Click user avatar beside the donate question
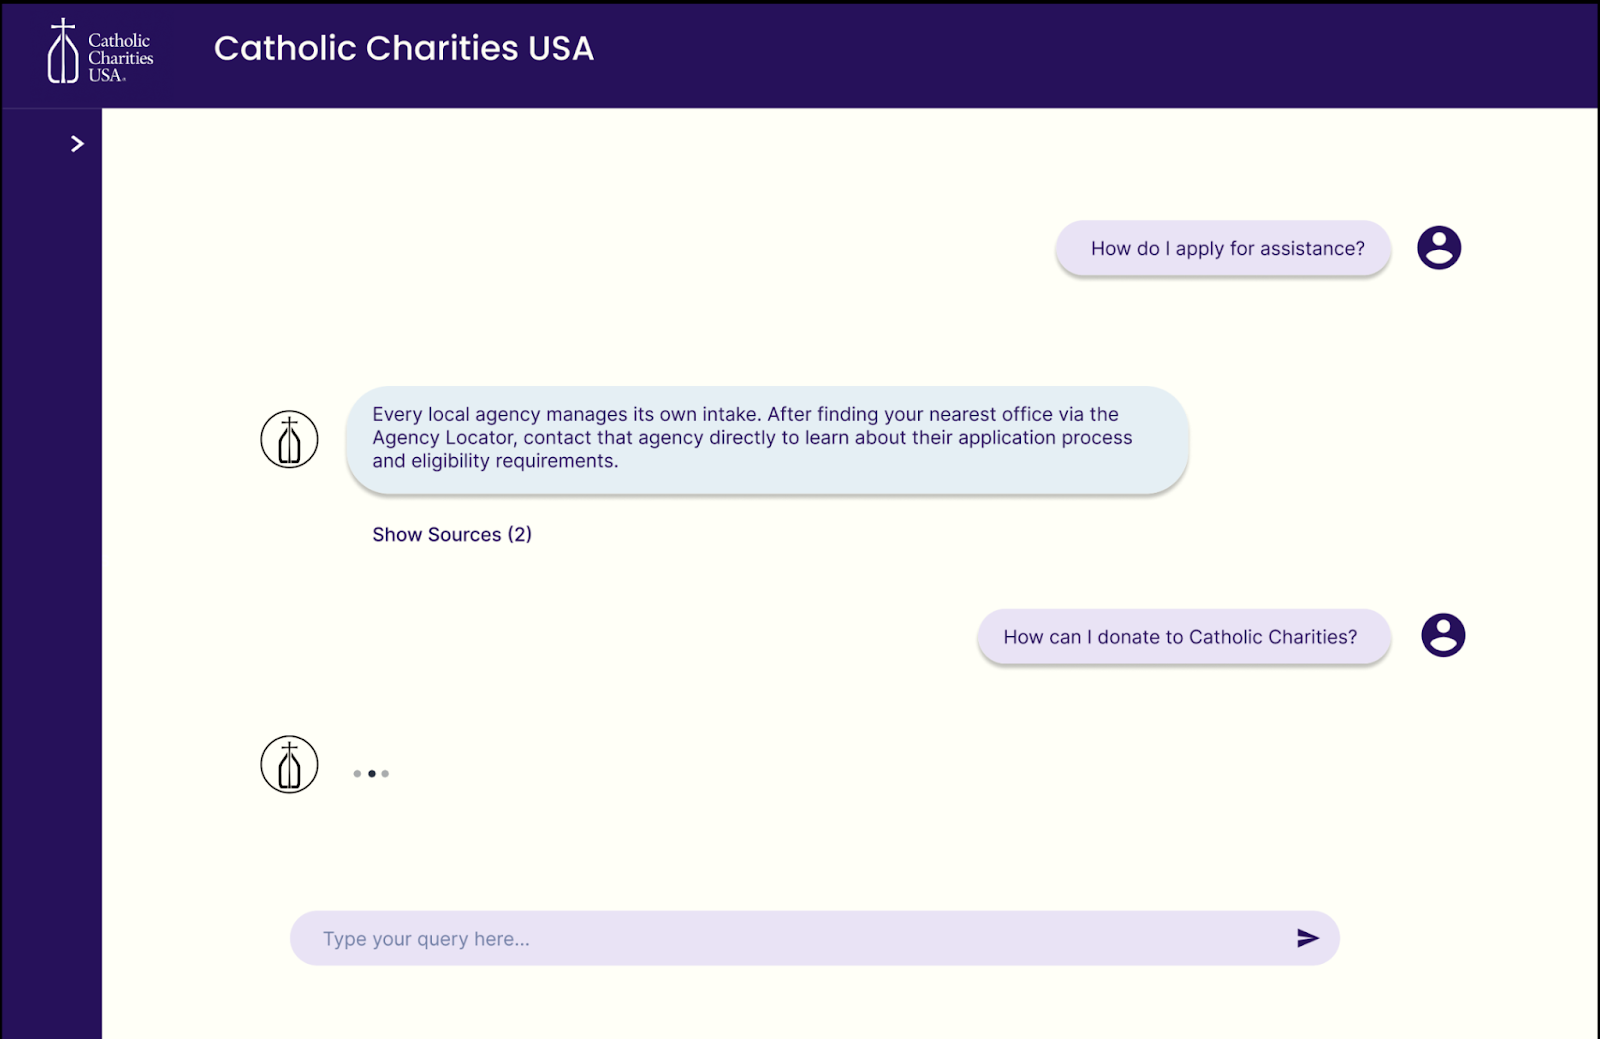 [1443, 635]
